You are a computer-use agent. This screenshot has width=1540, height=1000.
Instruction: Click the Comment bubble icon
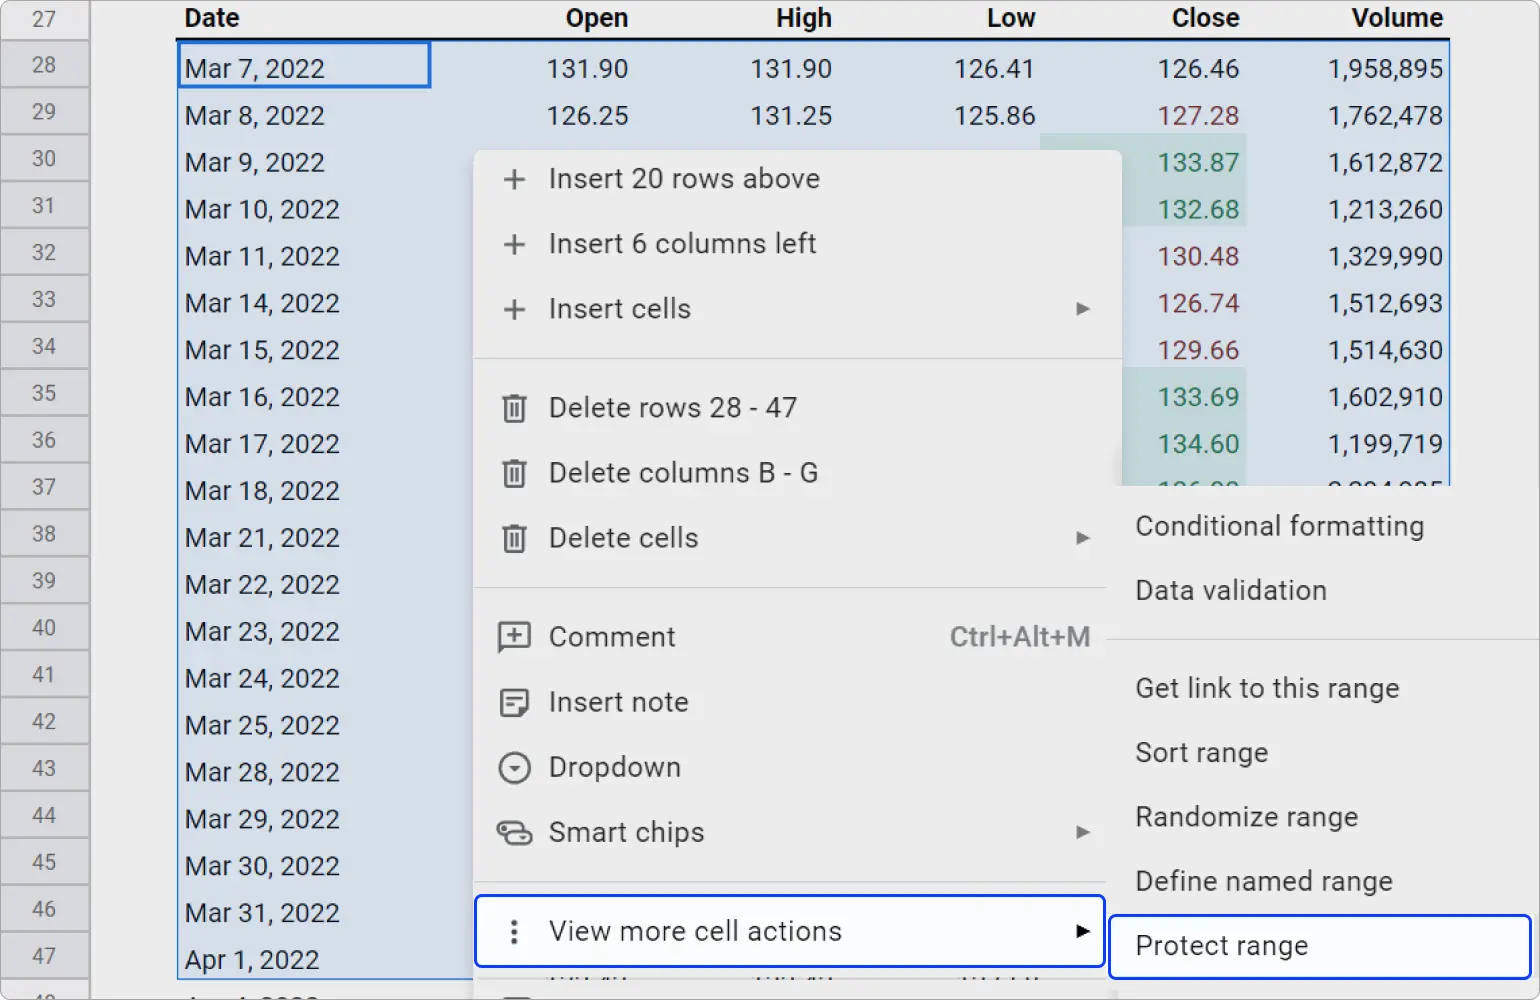point(513,636)
